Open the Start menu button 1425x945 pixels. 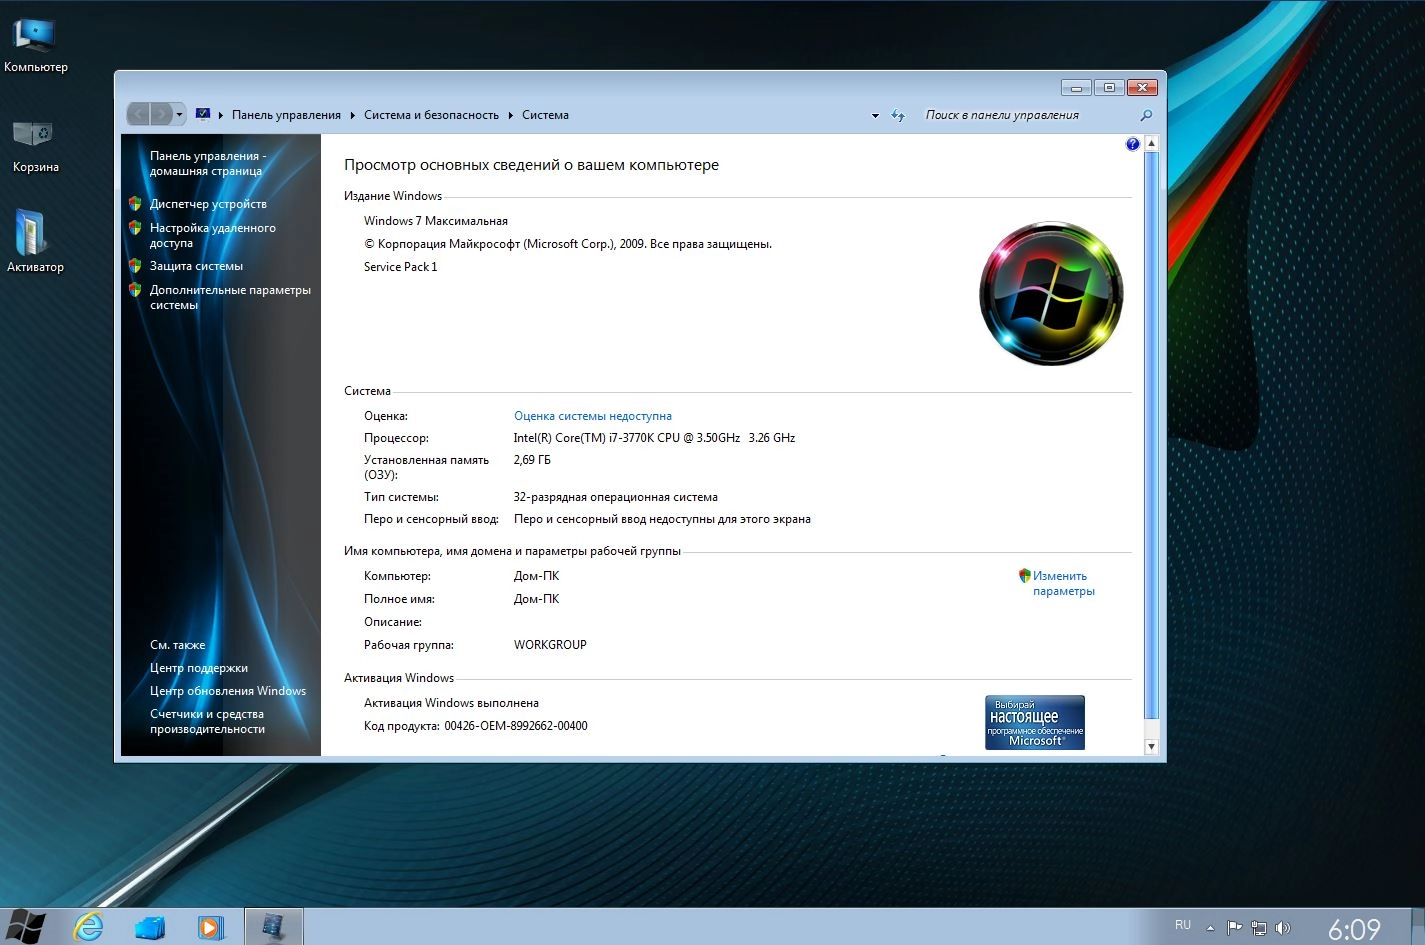click(24, 927)
